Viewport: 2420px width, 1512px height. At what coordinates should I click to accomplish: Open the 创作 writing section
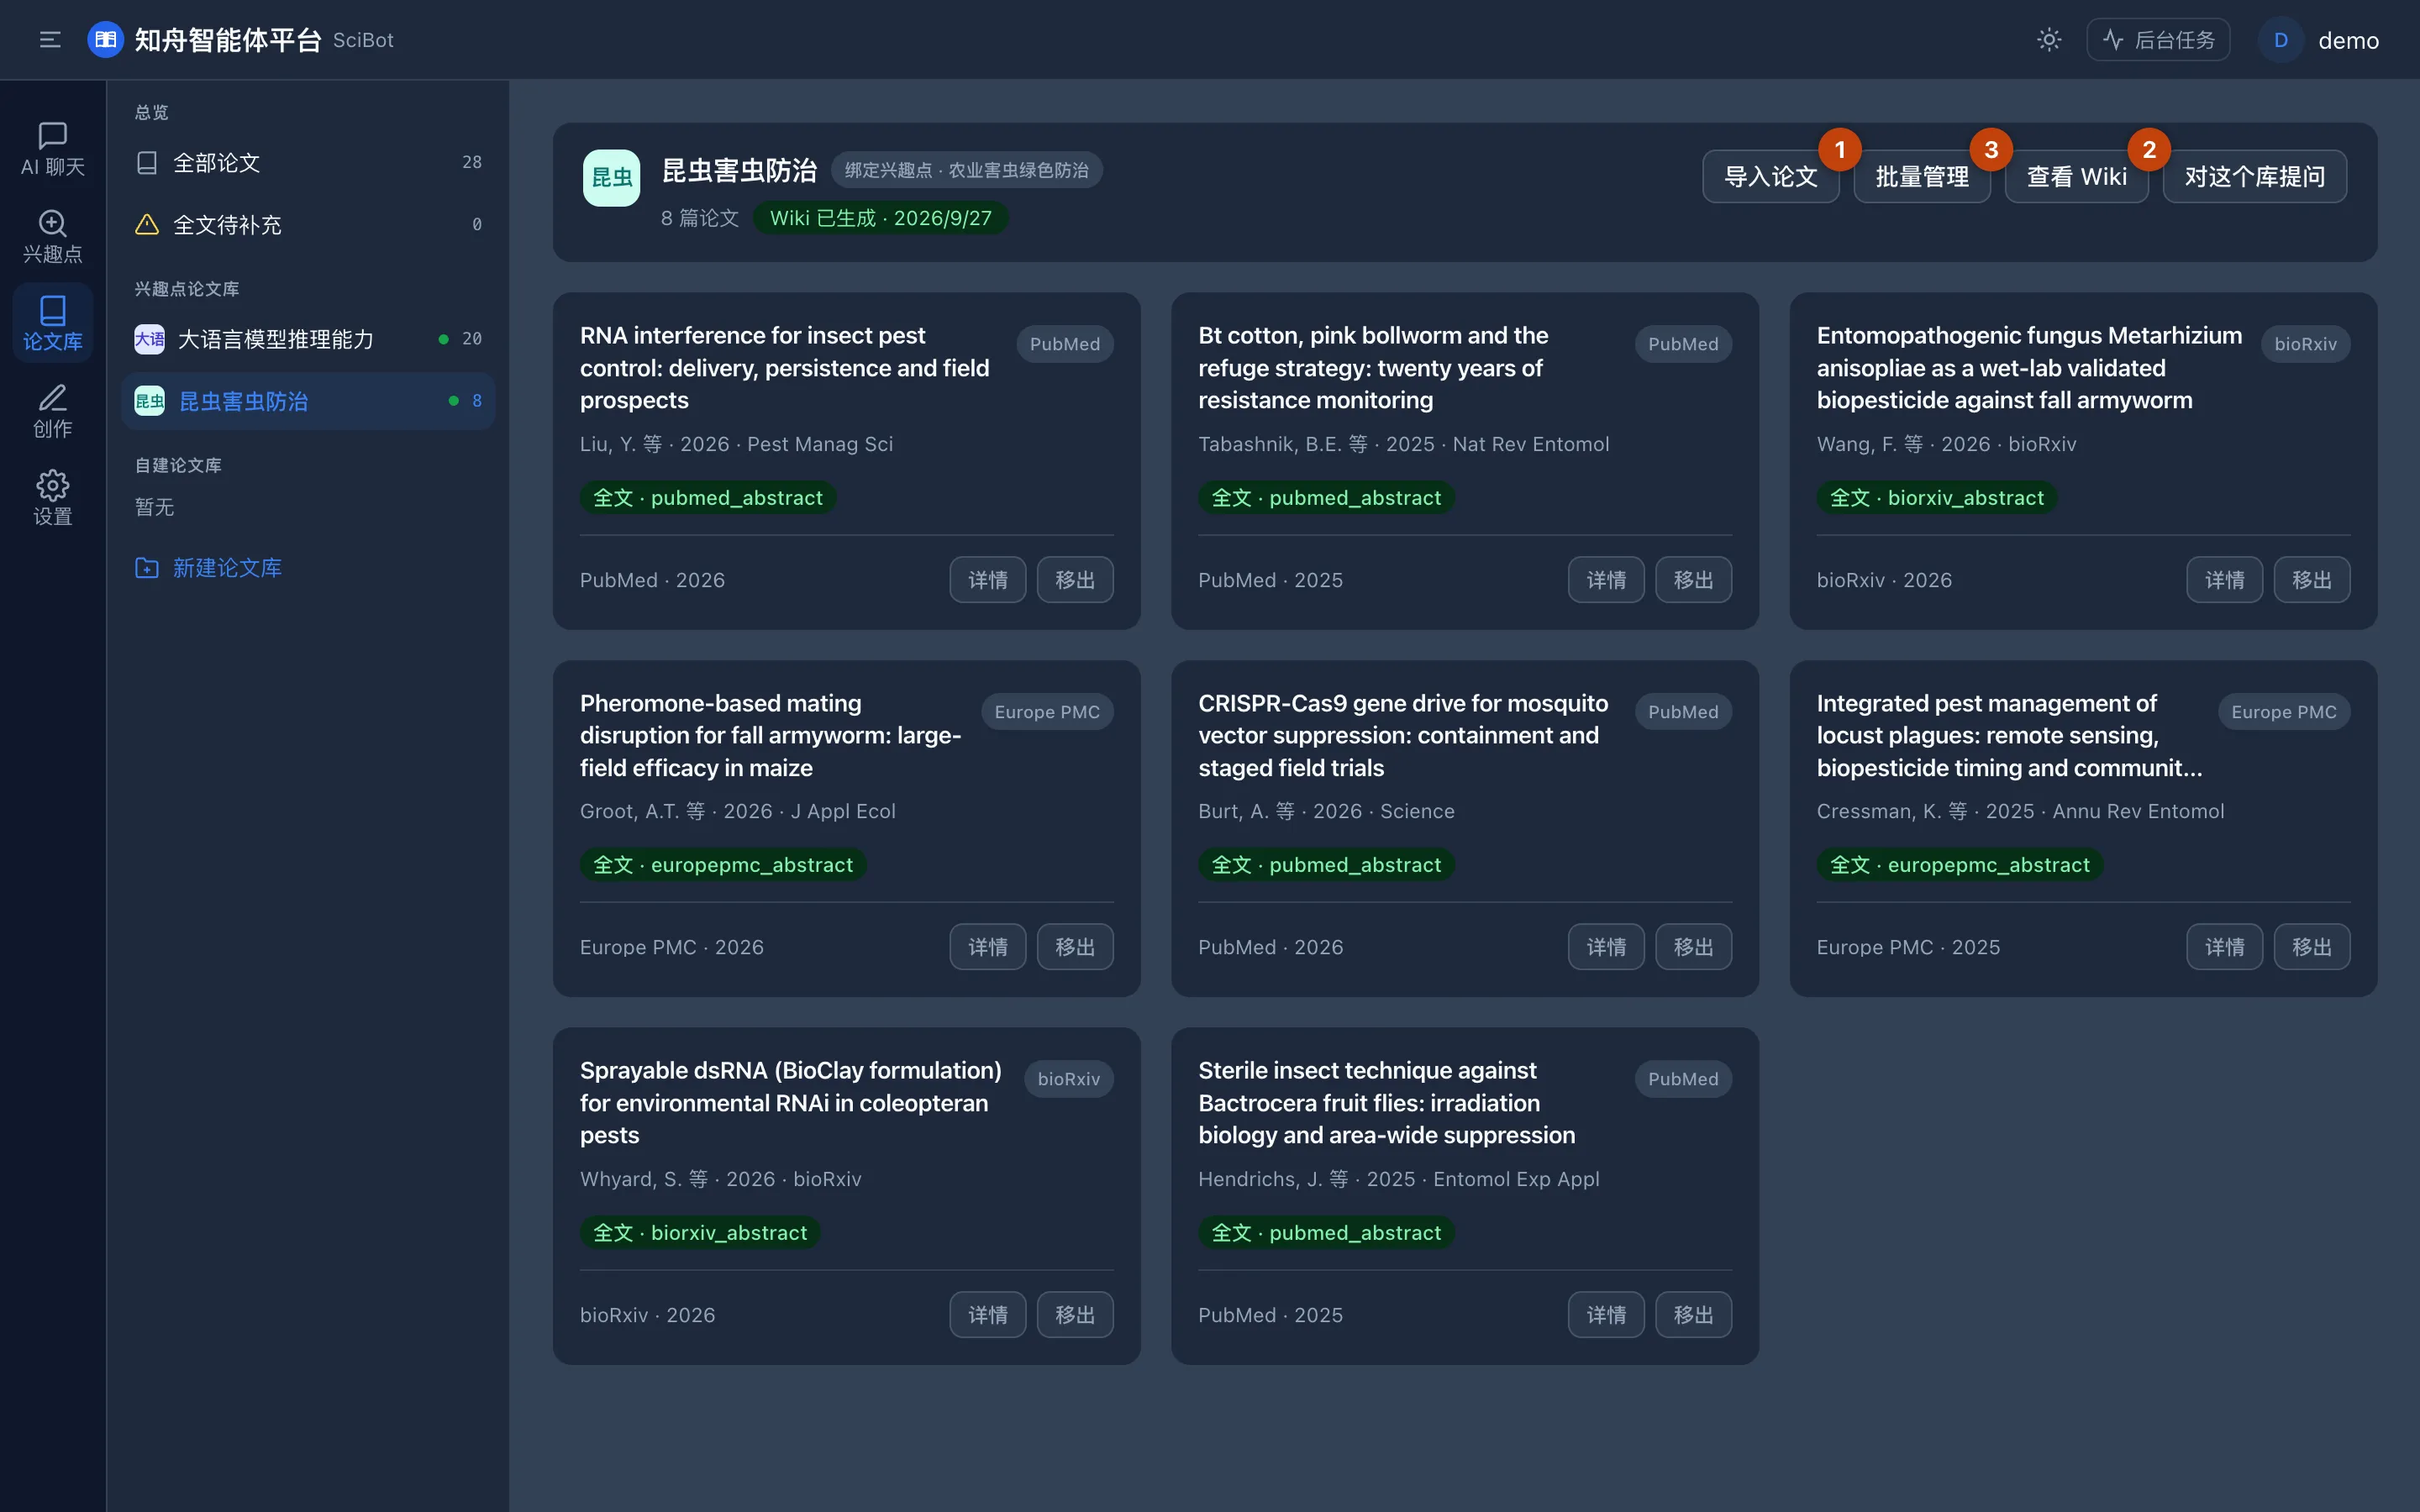[x=52, y=411]
